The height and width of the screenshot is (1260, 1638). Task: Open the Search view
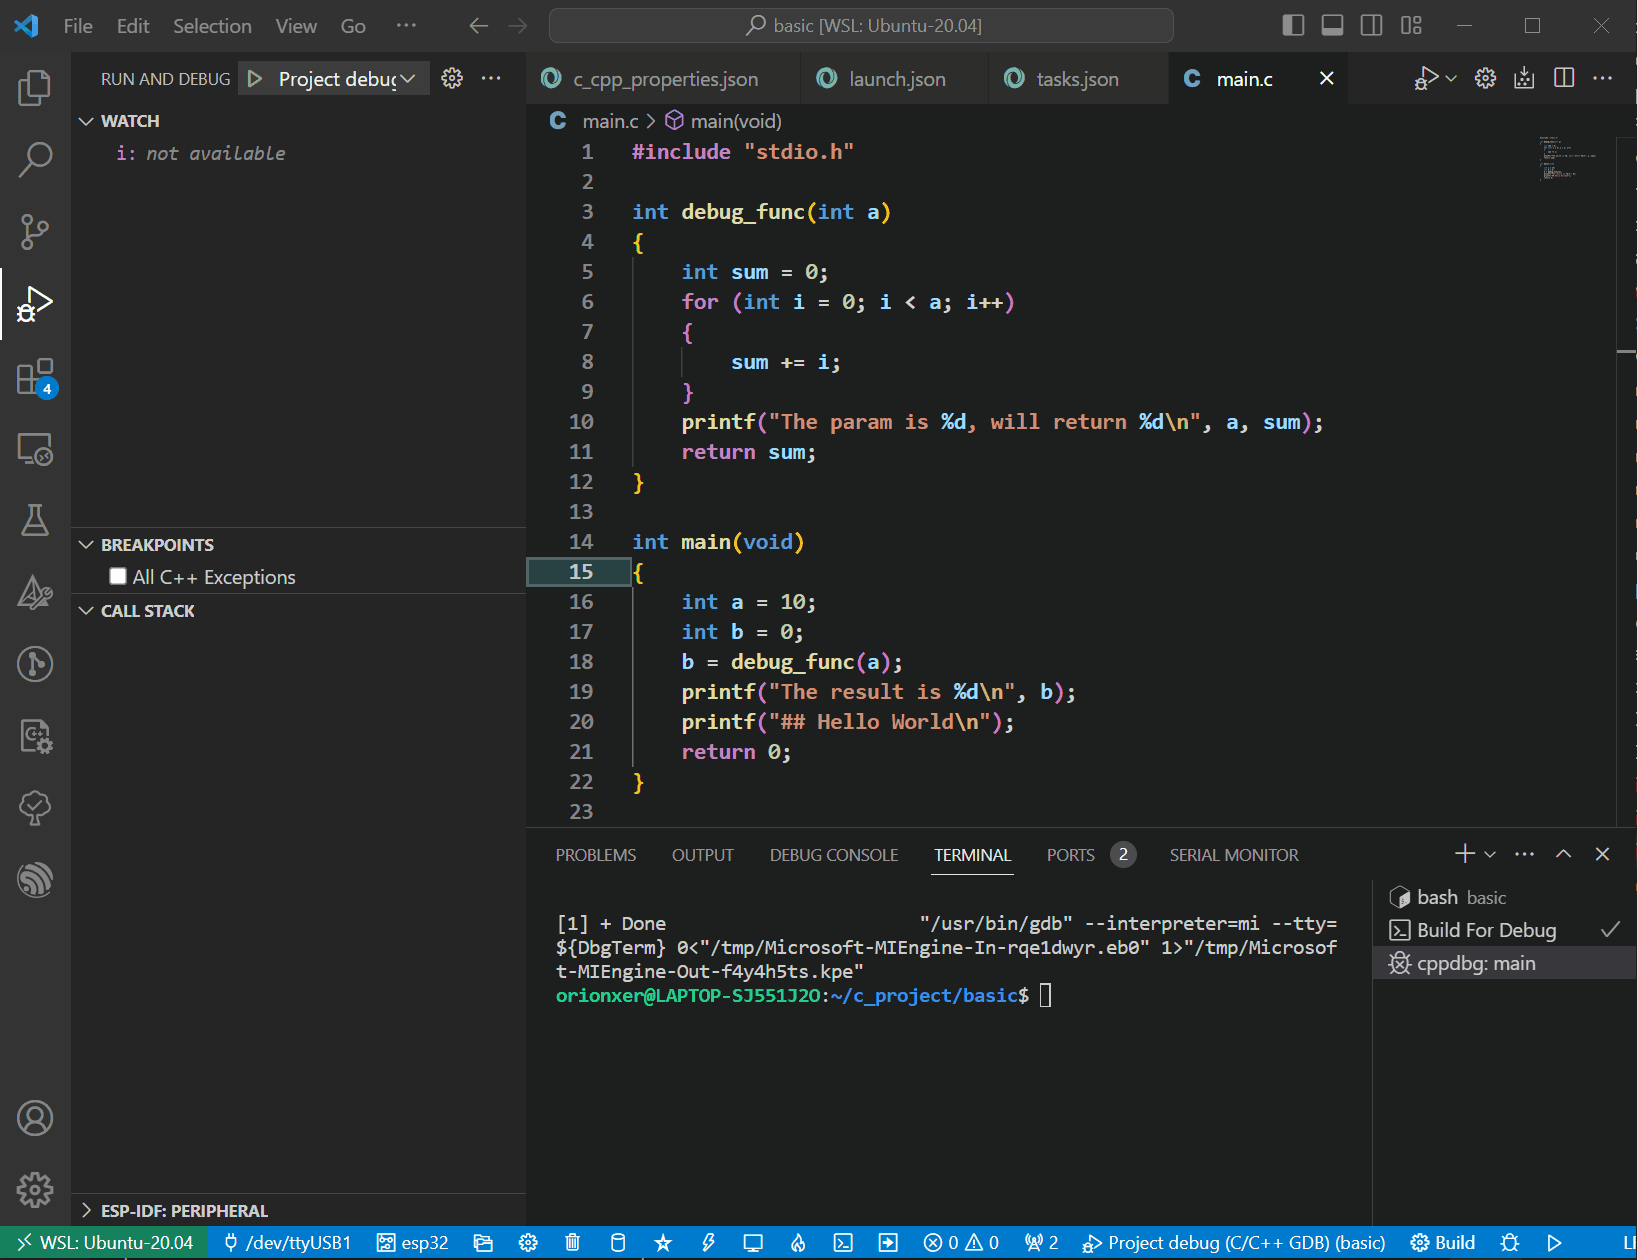[35, 160]
